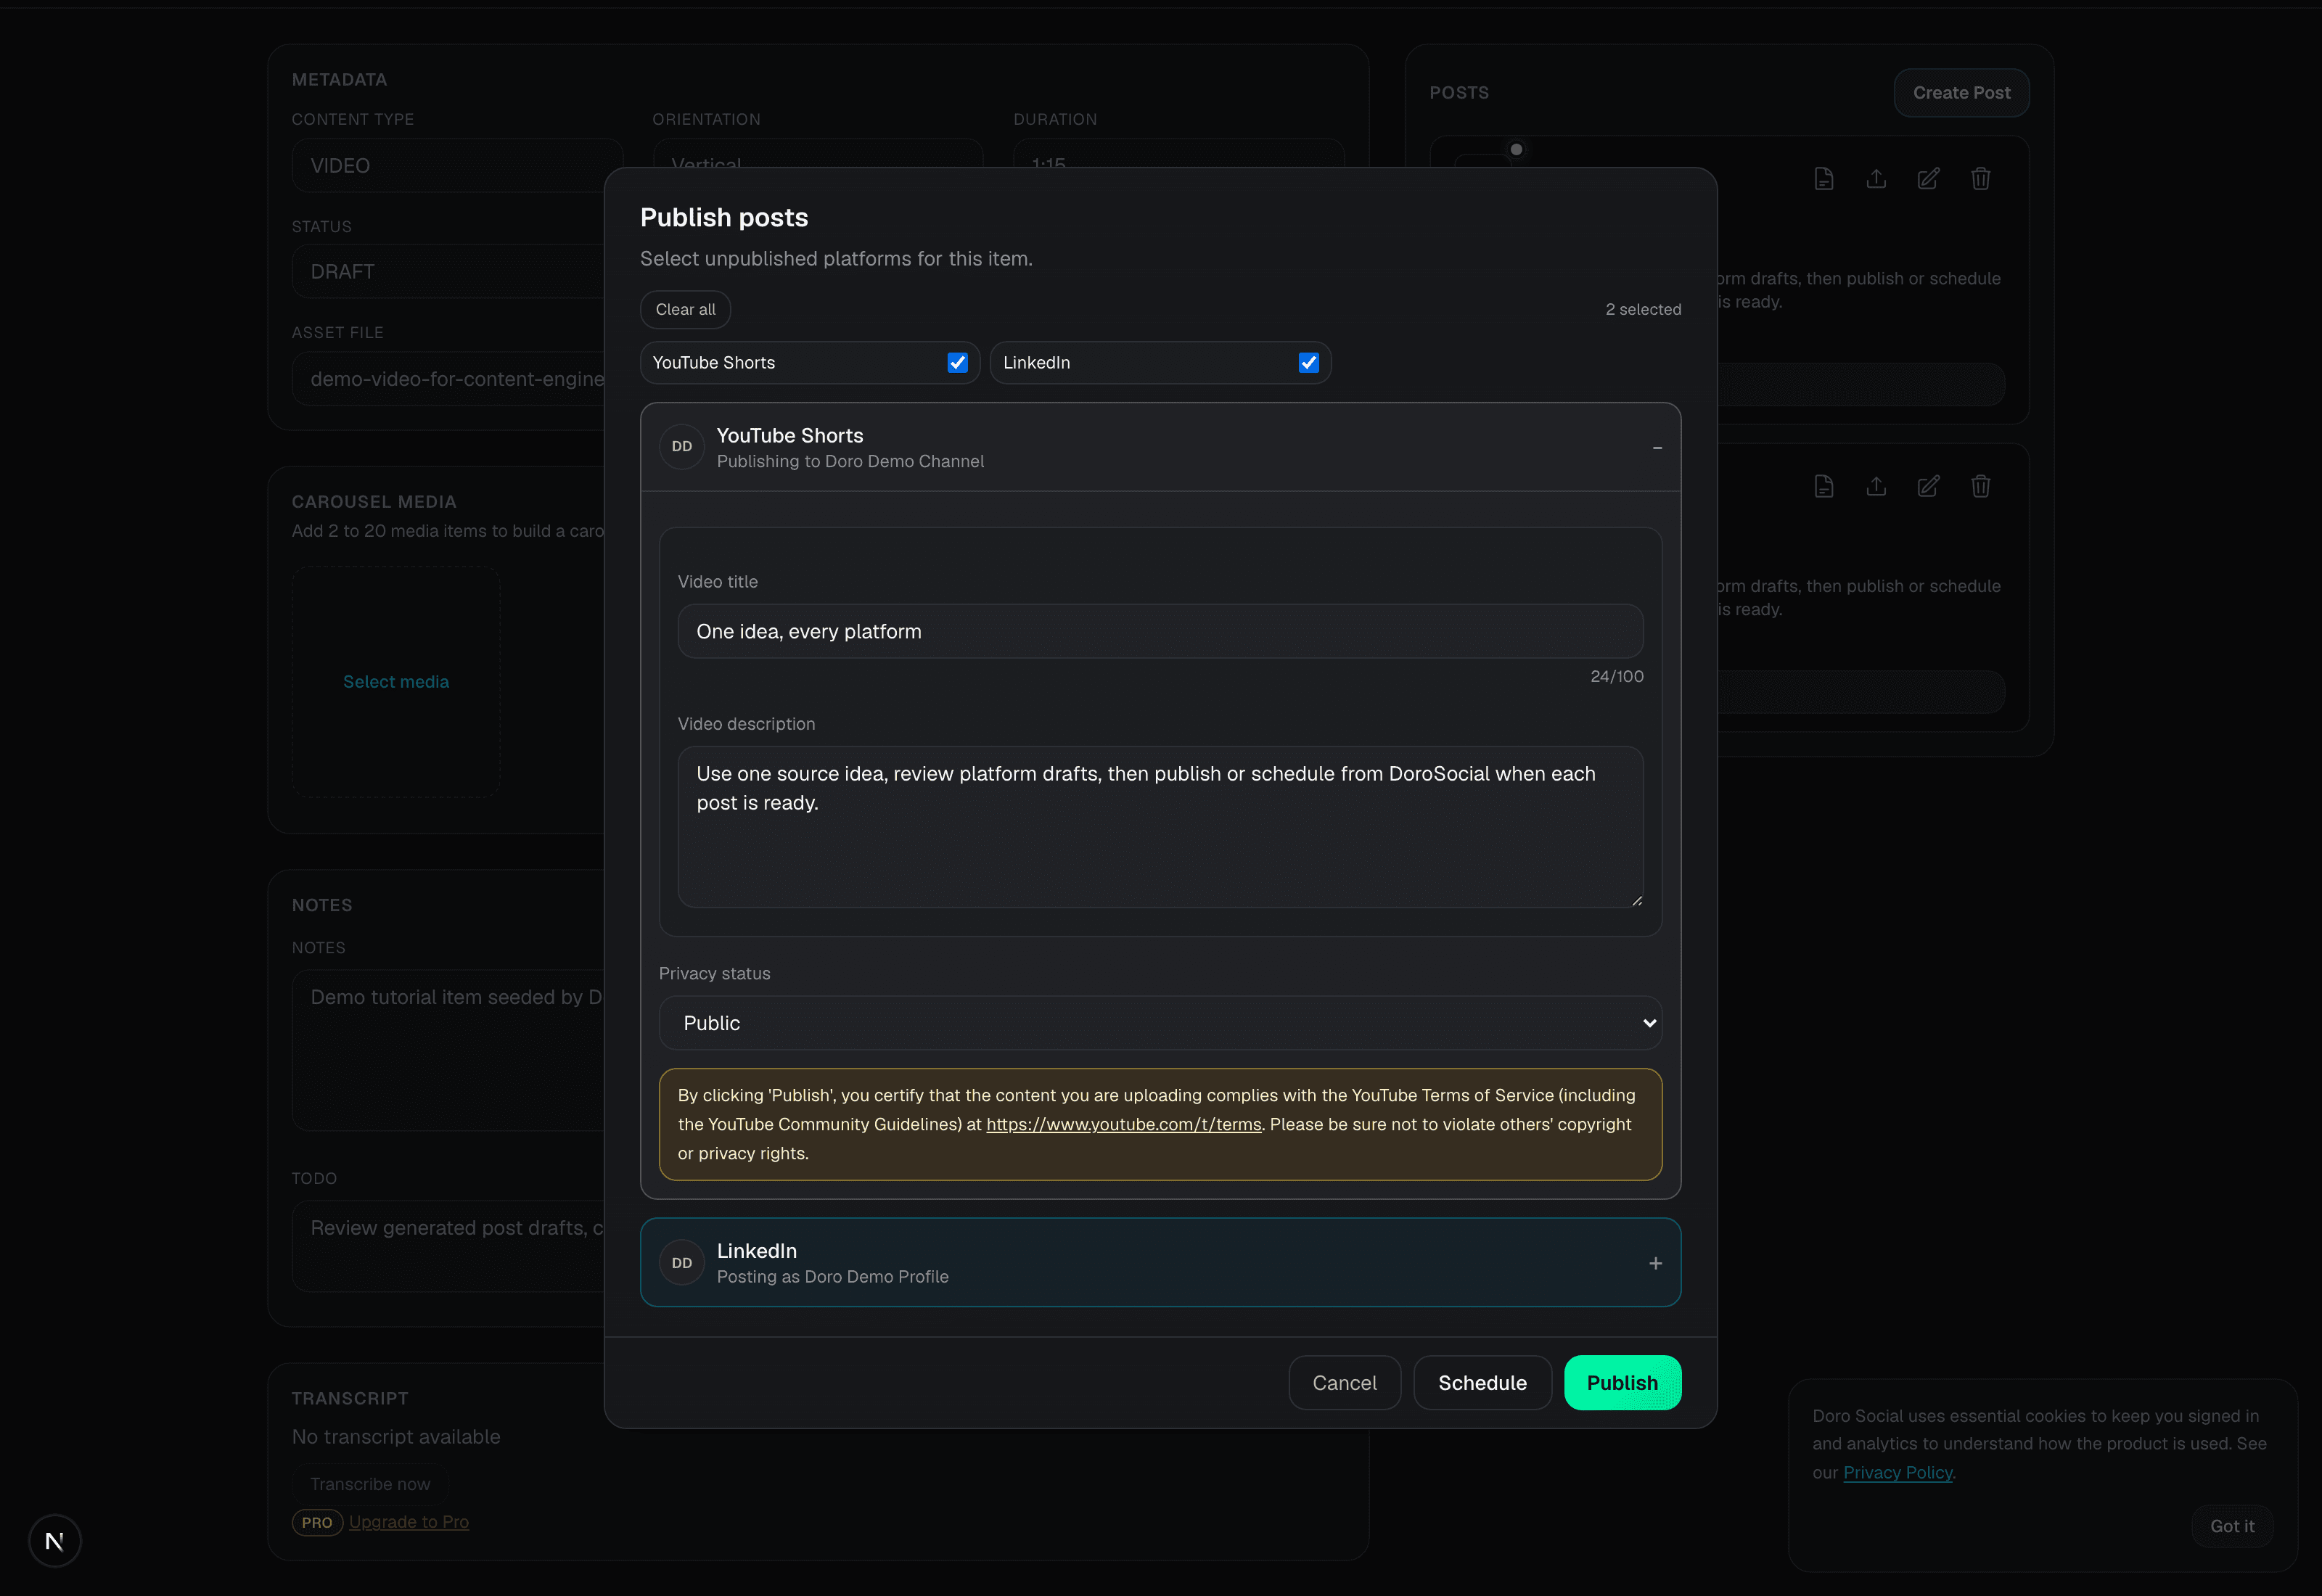Click the Schedule button

coord(1482,1383)
